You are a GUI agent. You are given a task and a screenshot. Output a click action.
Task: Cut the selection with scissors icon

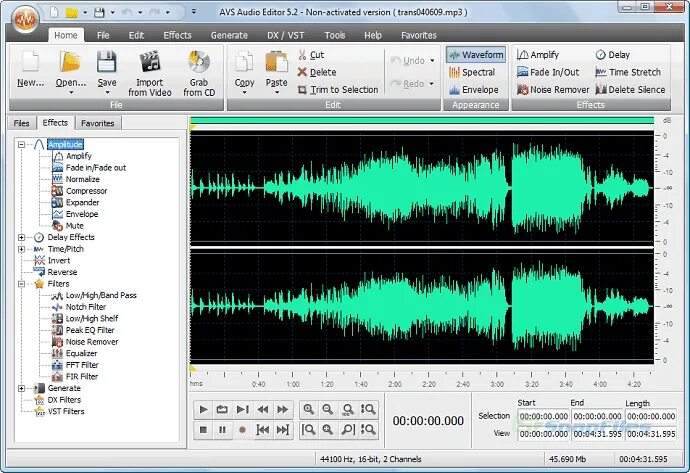(x=302, y=55)
